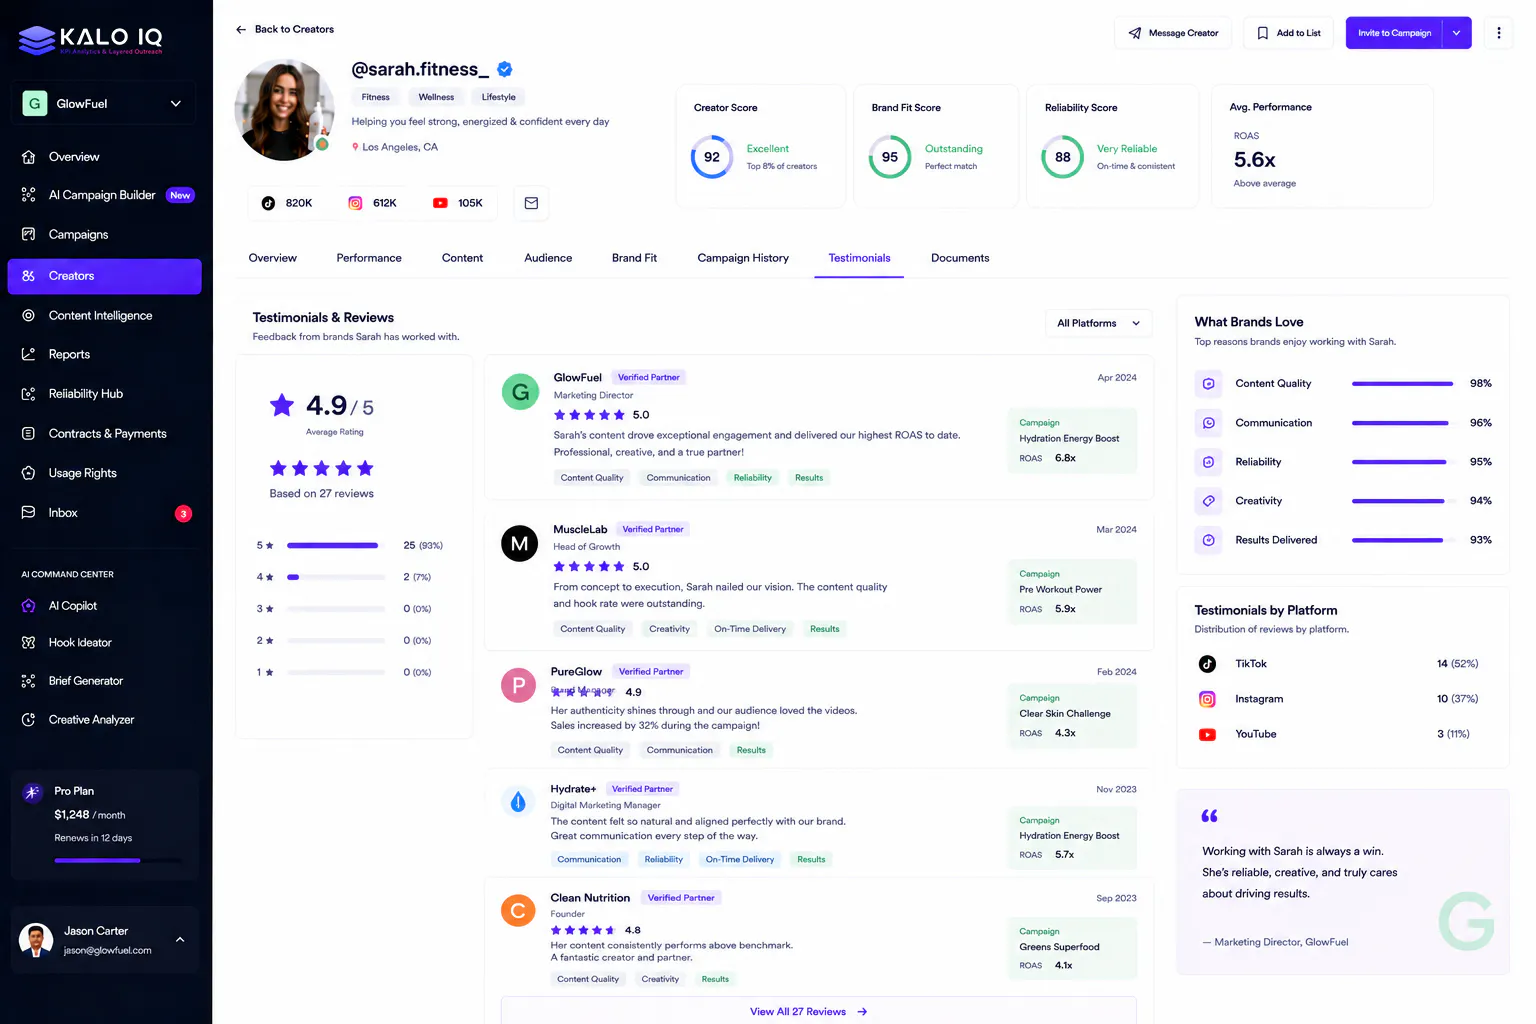Click the Usage Rights shield icon
Viewport: 1536px width, 1024px height.
coord(28,473)
